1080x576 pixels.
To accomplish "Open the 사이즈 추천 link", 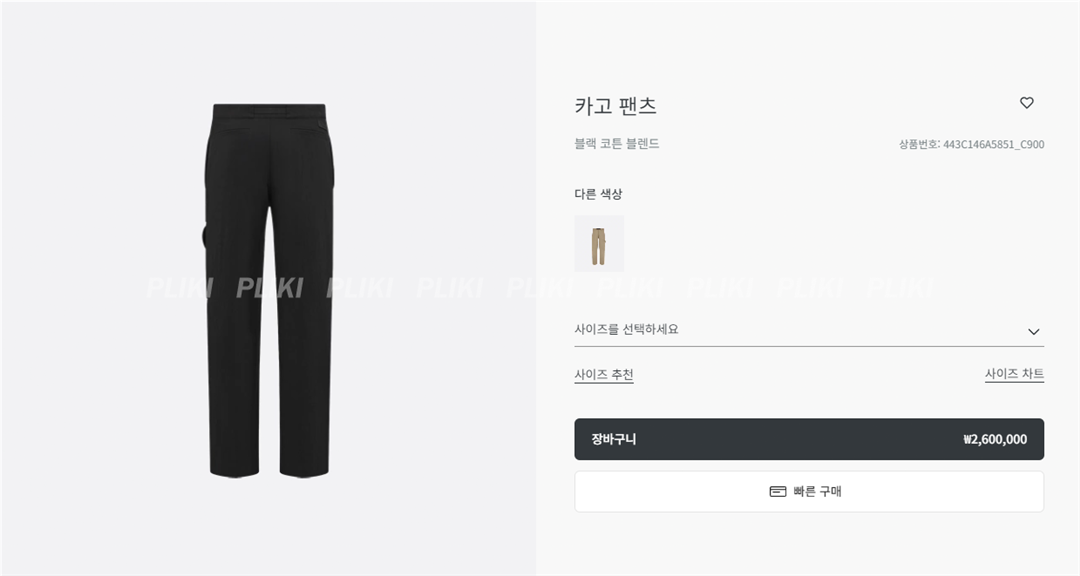I will point(604,375).
